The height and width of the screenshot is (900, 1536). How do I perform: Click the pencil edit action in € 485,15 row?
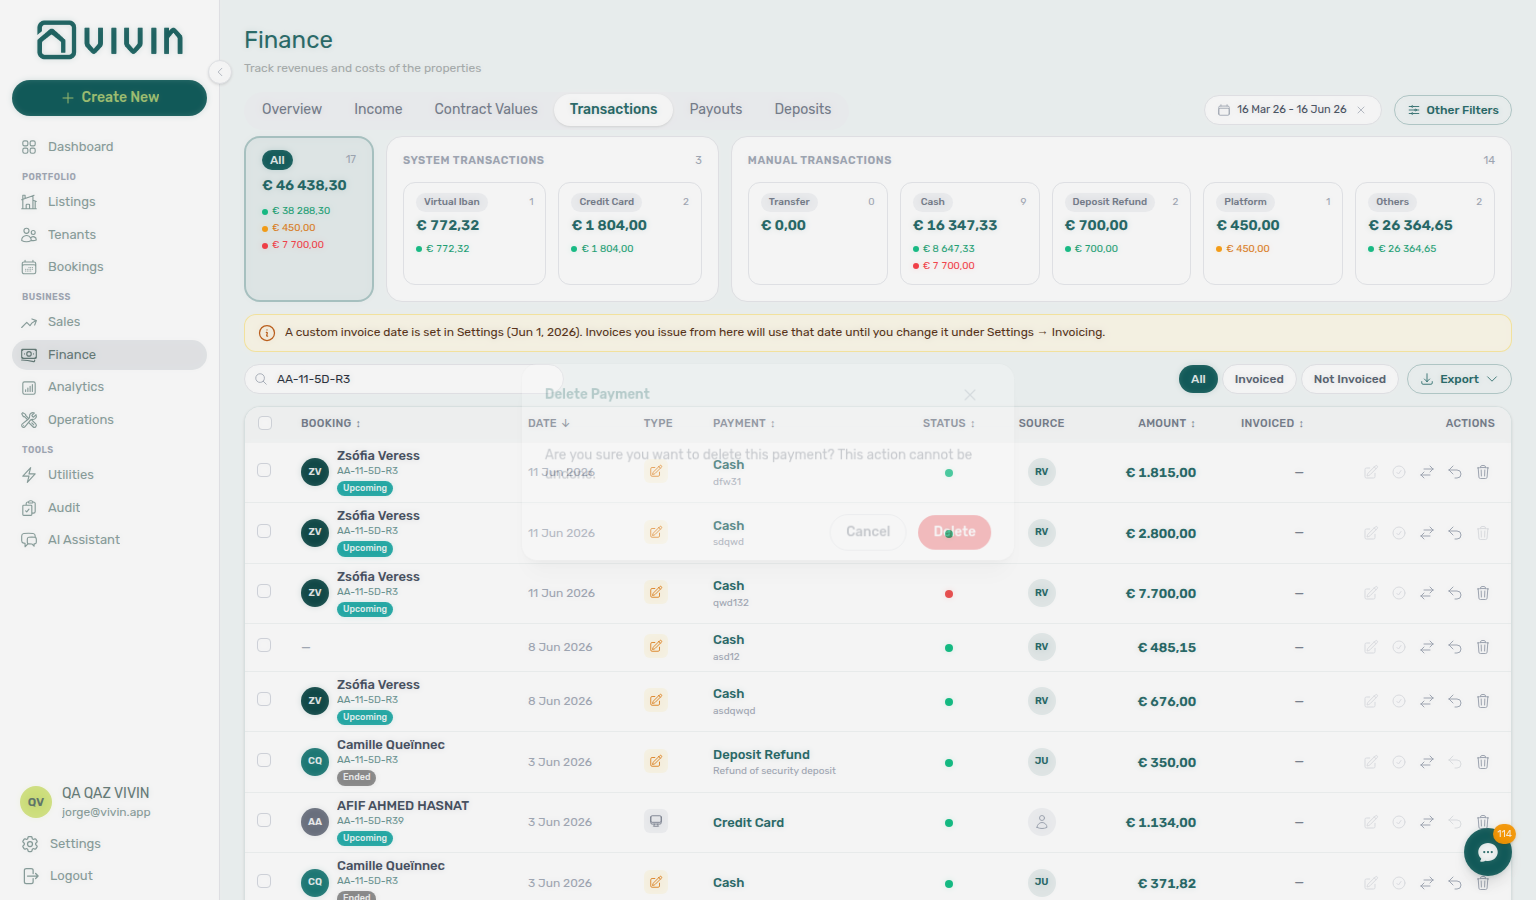(x=1371, y=647)
